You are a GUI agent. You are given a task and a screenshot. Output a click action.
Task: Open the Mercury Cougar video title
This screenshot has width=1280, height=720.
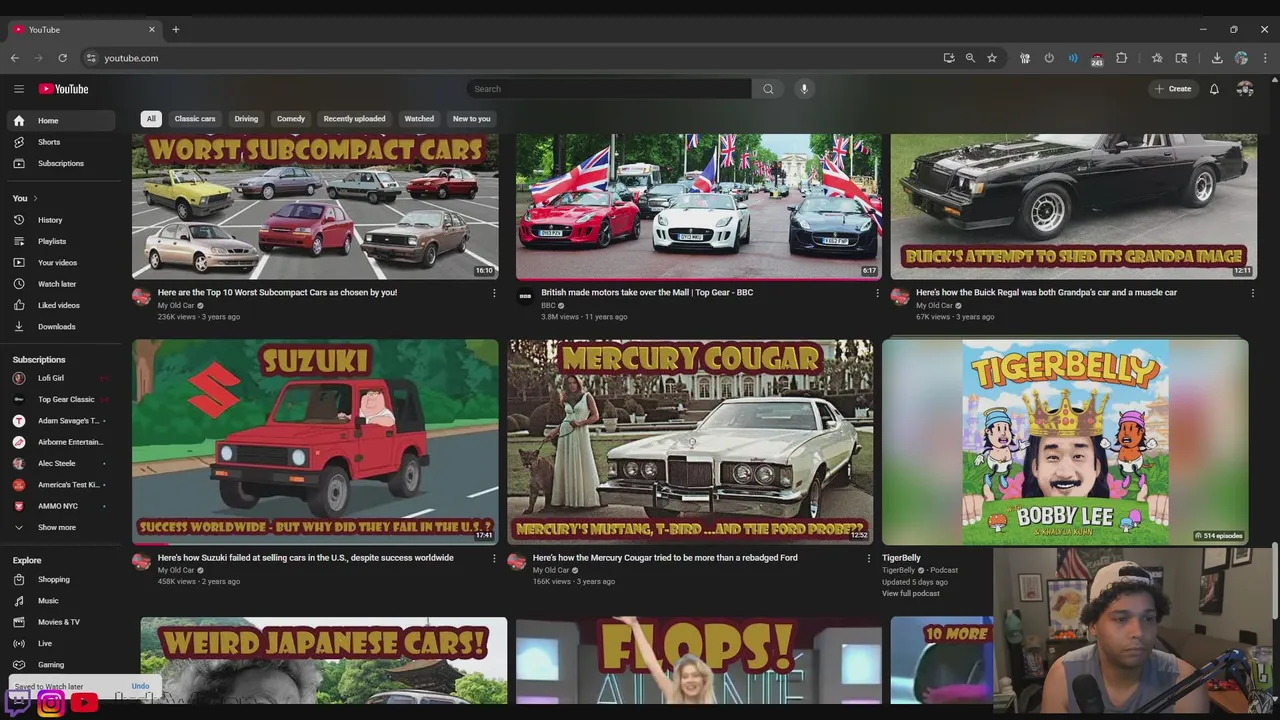point(665,558)
